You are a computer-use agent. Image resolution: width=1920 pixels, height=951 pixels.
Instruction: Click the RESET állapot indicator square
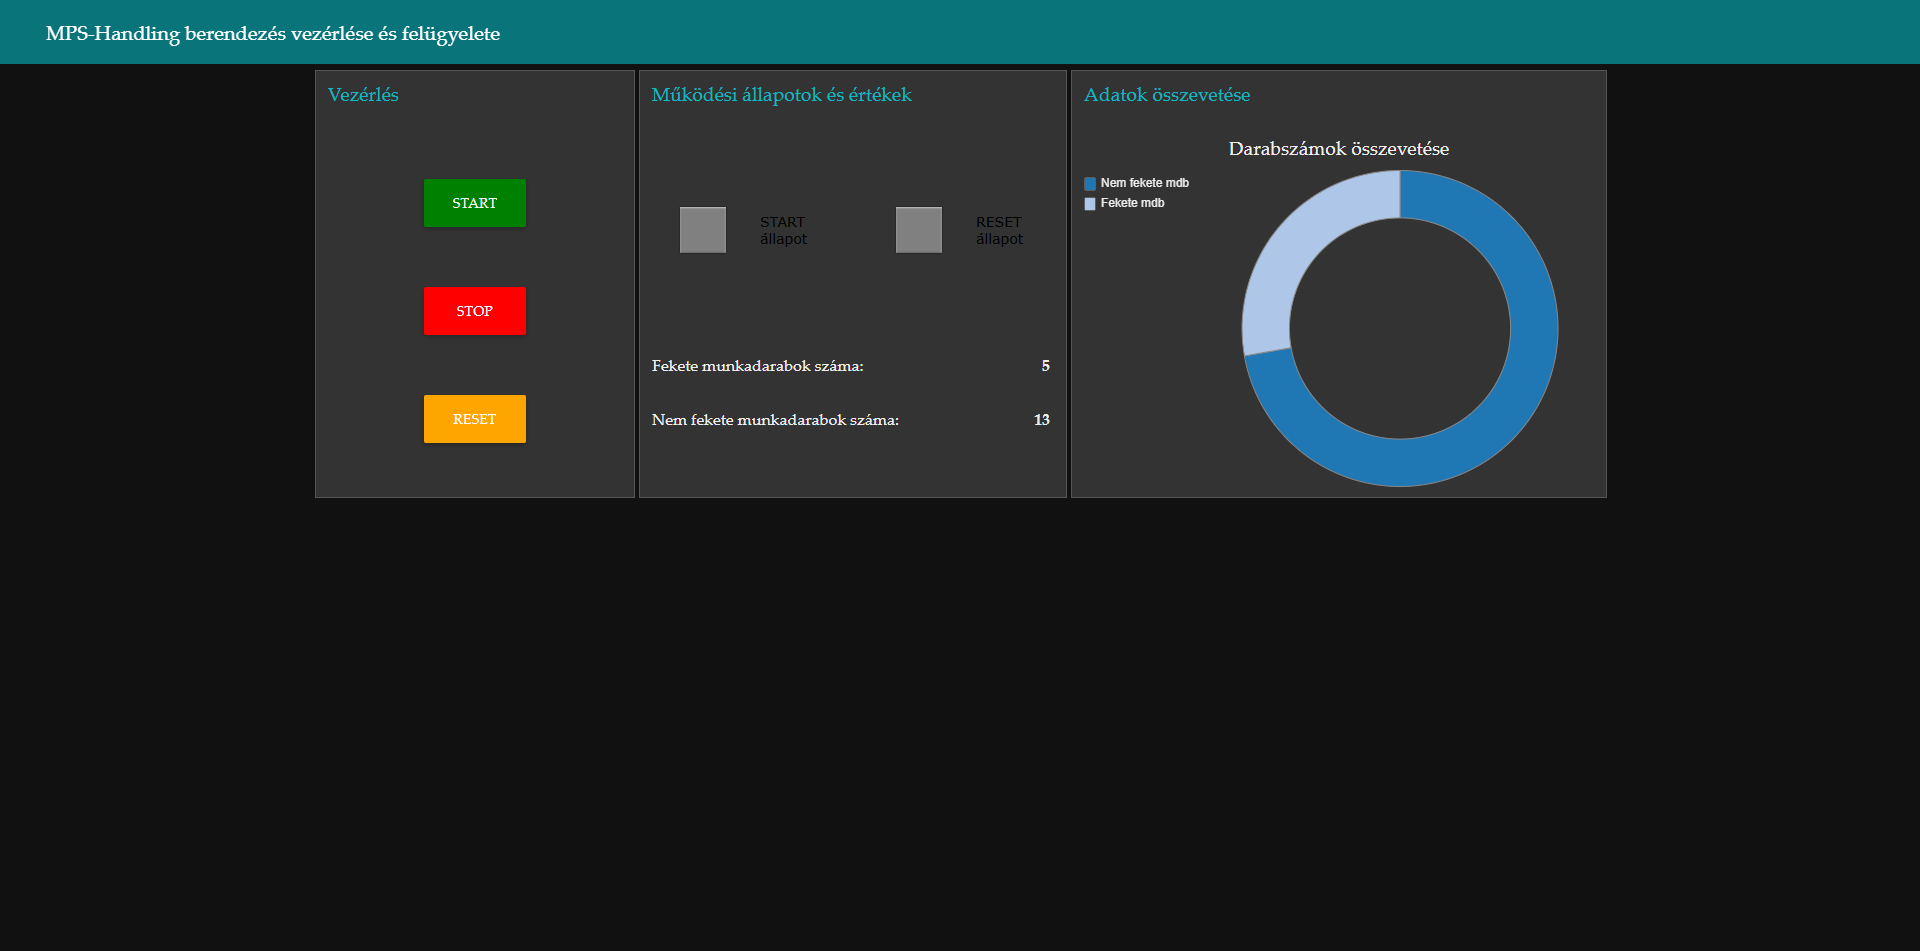pyautogui.click(x=918, y=230)
